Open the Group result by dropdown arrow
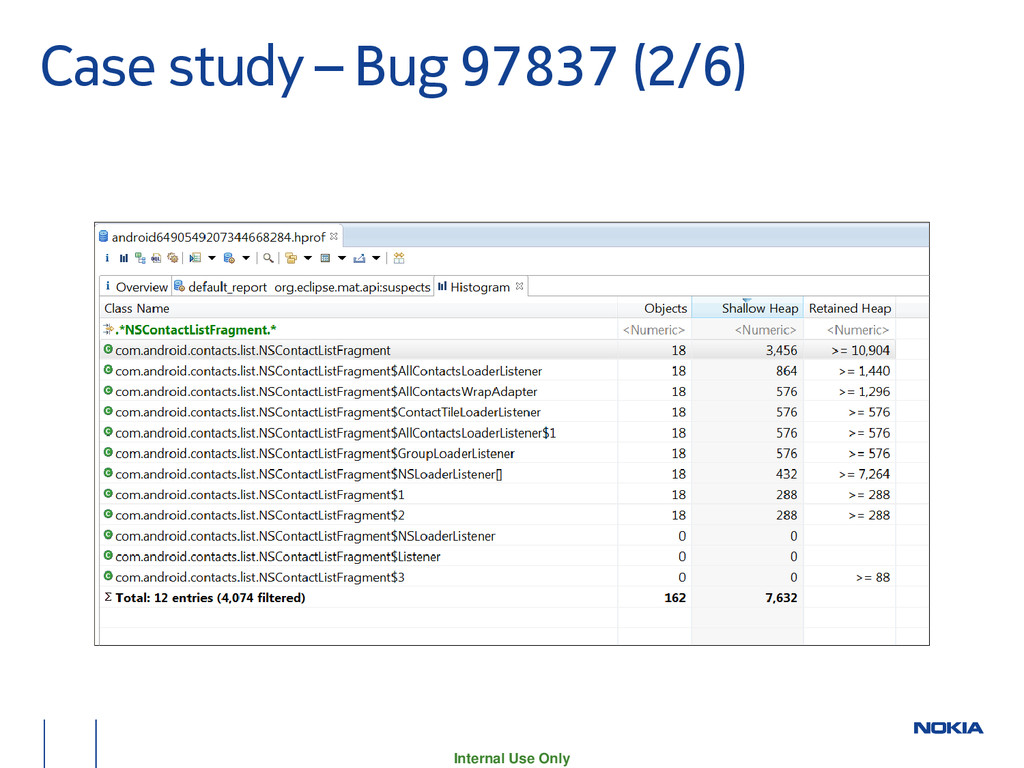Image resolution: width=1024 pixels, height=768 pixels. coord(308,258)
